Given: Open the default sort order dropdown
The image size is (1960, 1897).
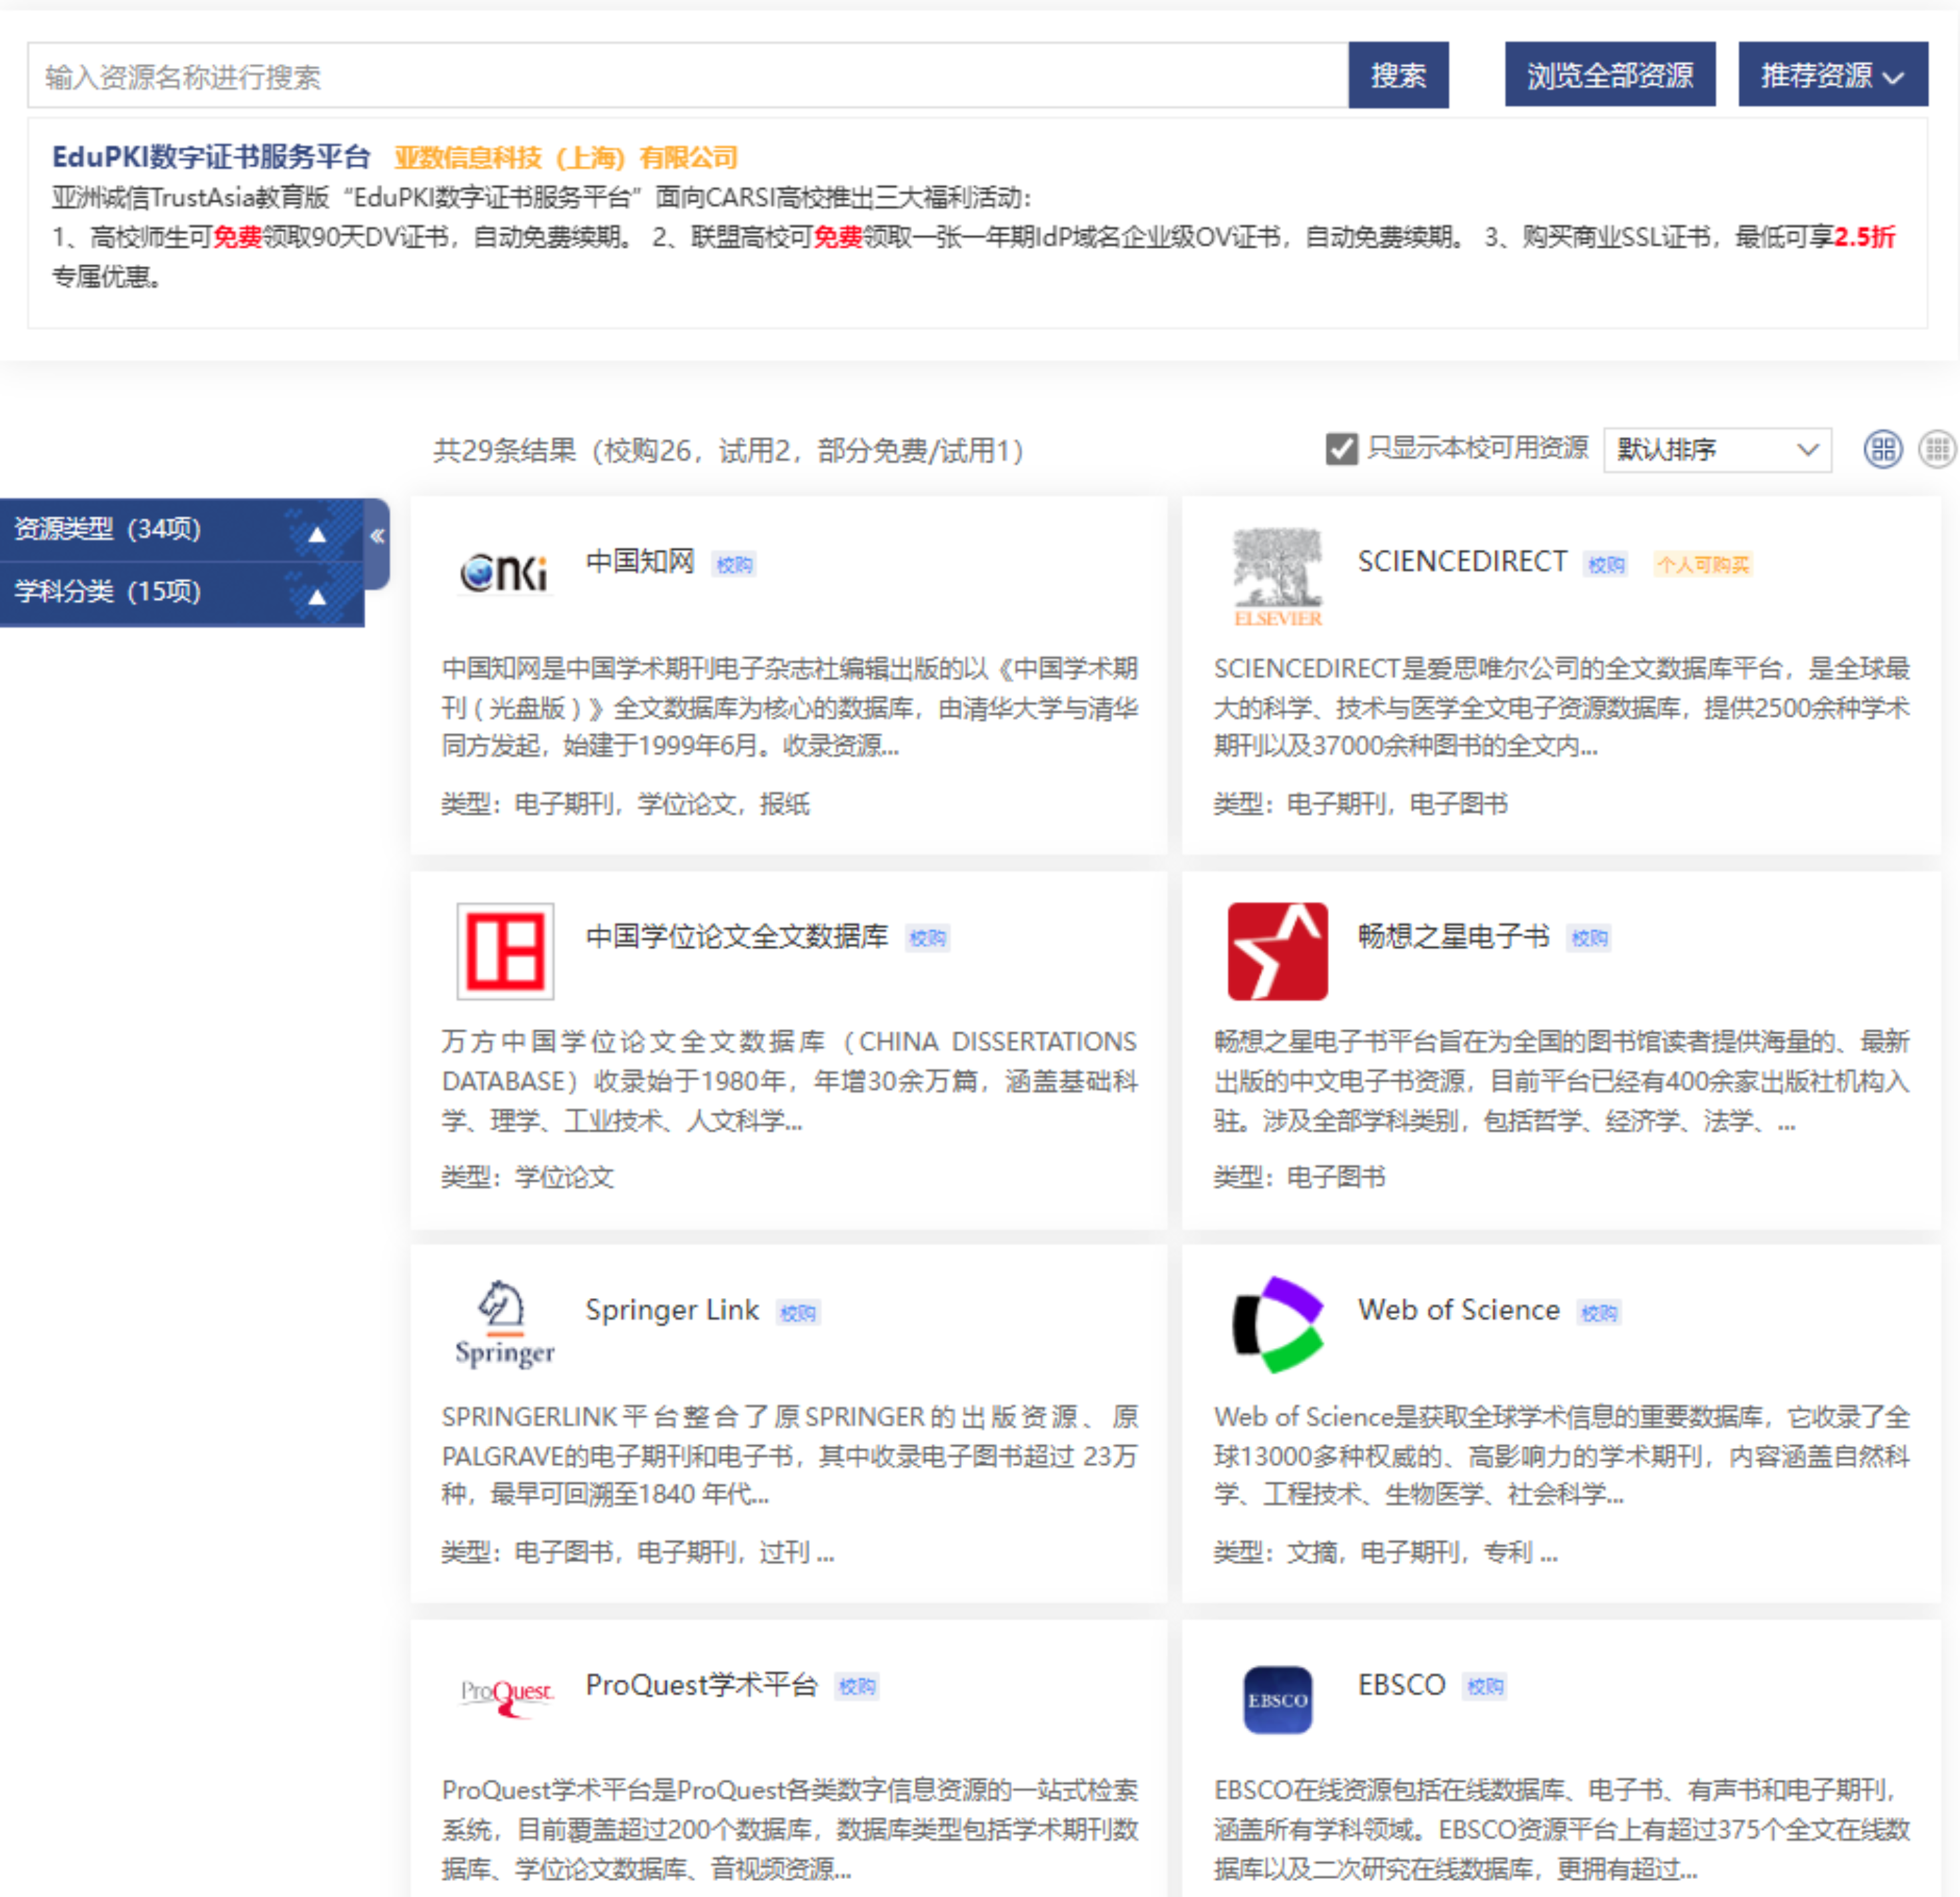Looking at the screenshot, I should (1716, 449).
